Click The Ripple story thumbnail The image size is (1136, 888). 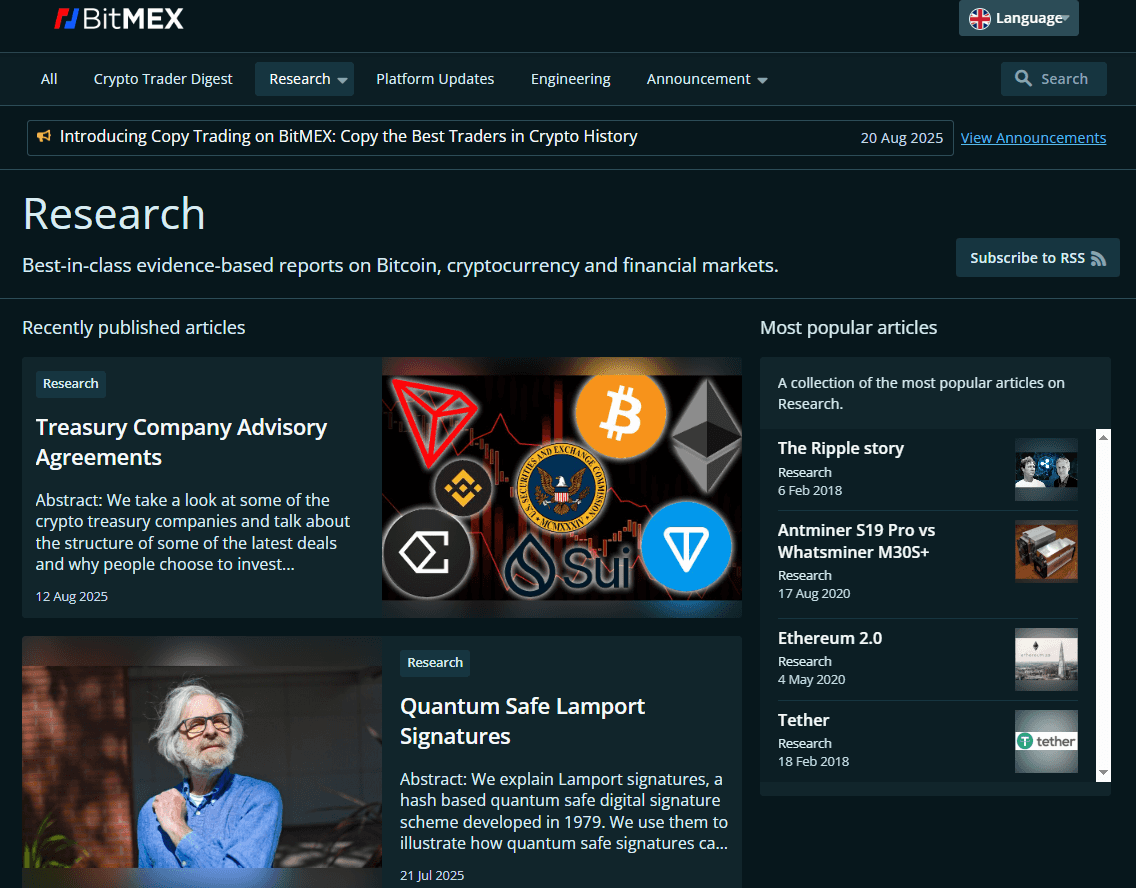[1046, 469]
